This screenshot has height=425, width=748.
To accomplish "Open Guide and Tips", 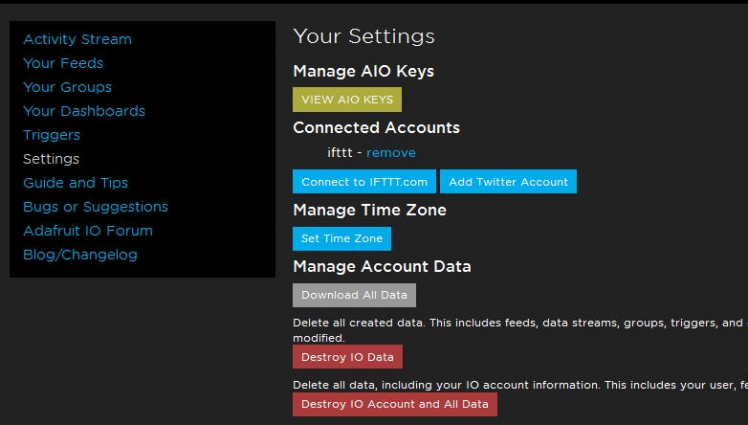I will (75, 183).
